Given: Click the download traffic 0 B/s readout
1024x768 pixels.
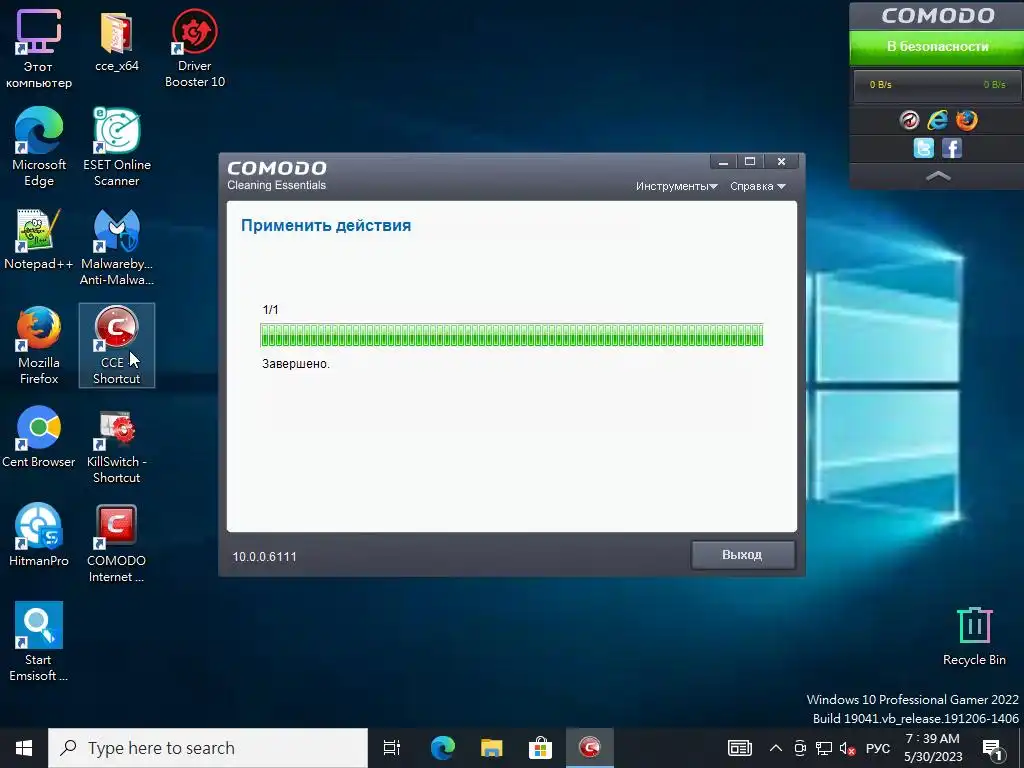Looking at the screenshot, I should click(x=880, y=85).
